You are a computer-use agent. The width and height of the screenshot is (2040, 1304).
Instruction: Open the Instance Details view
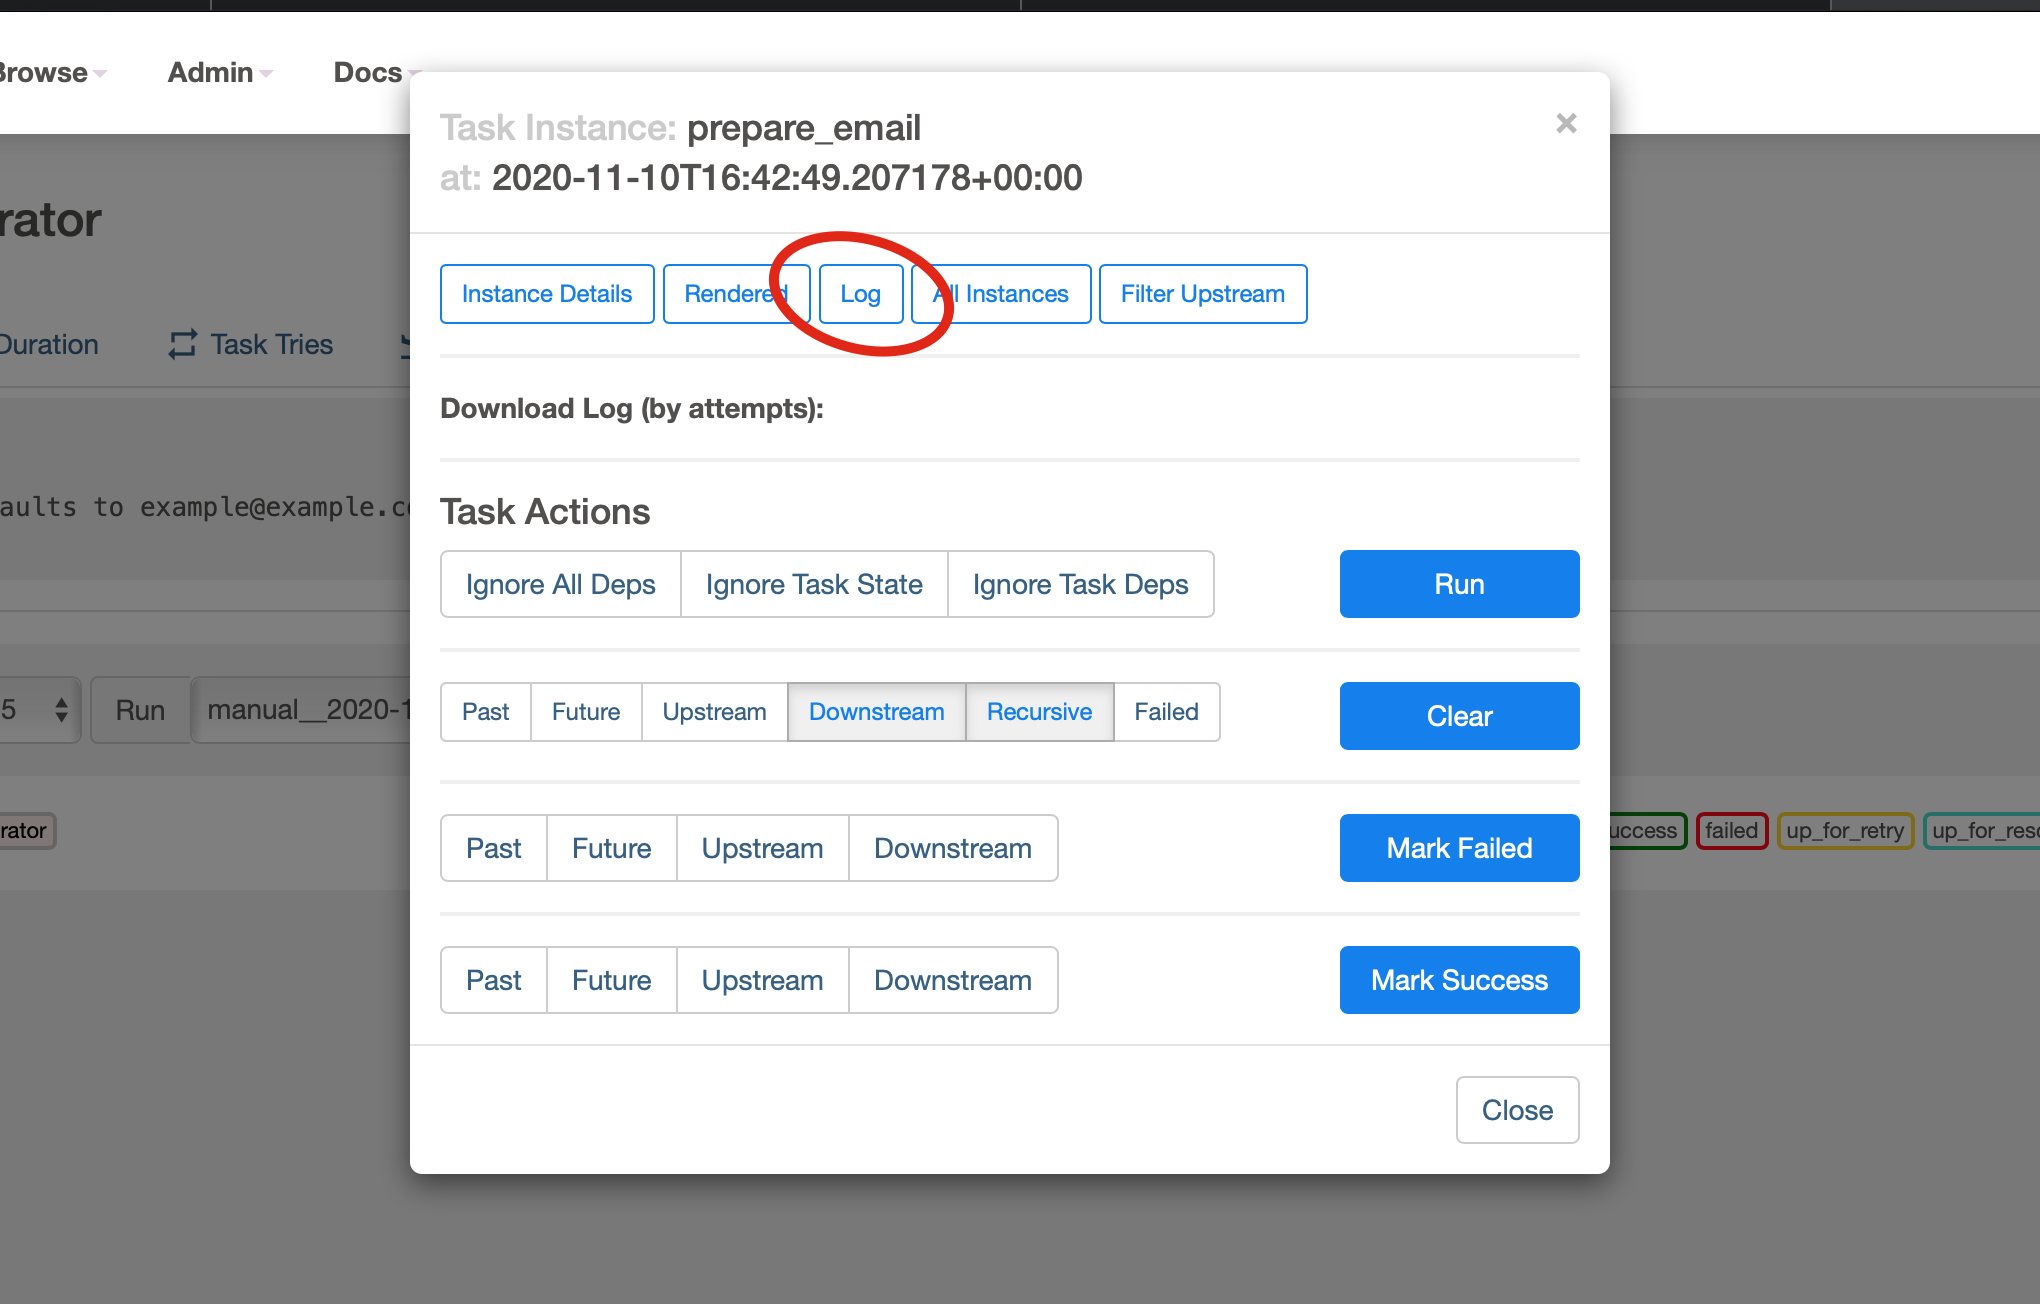pyautogui.click(x=547, y=294)
